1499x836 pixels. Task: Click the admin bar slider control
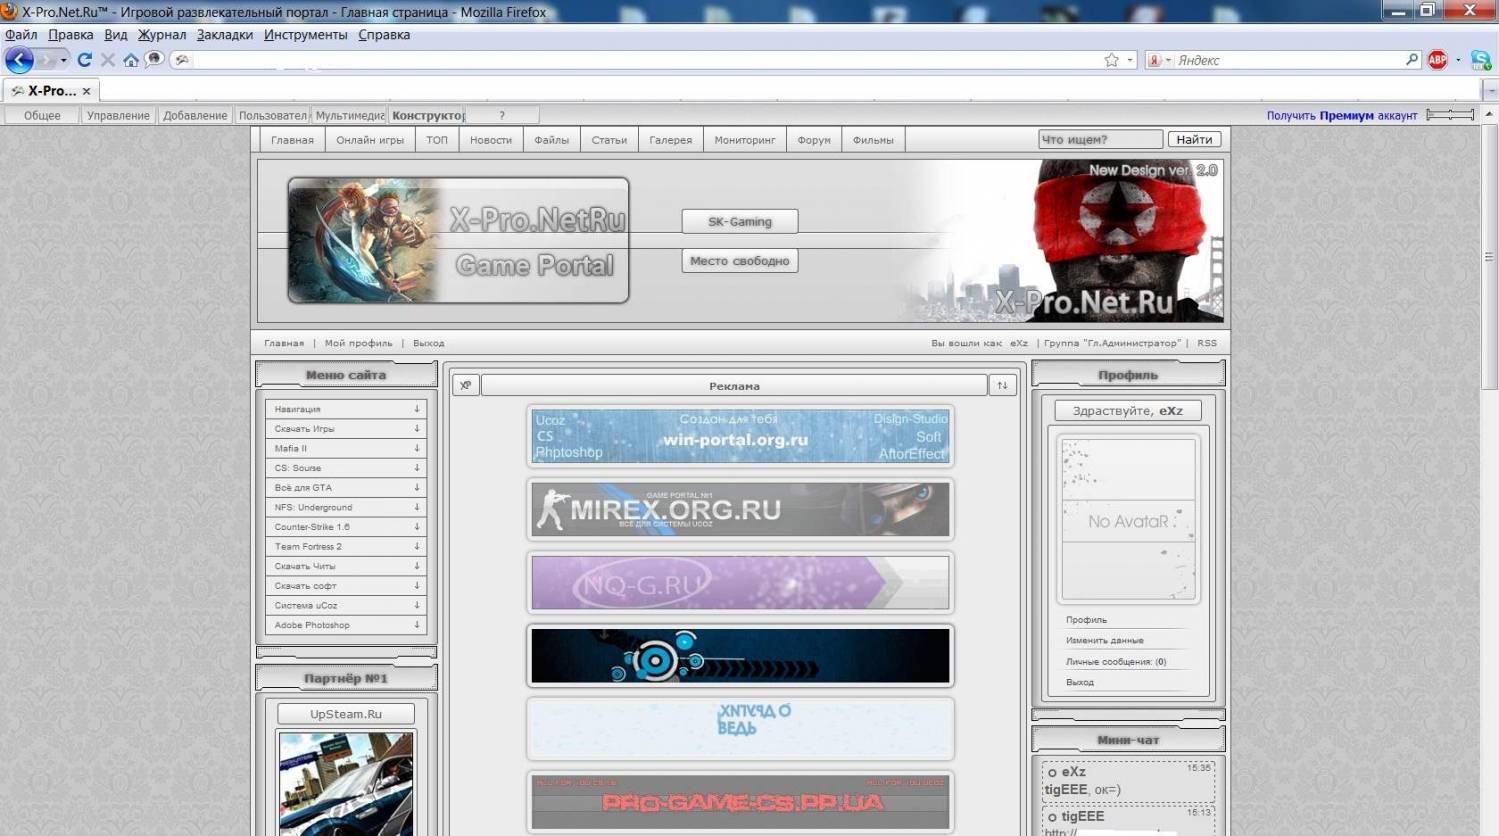(1449, 115)
